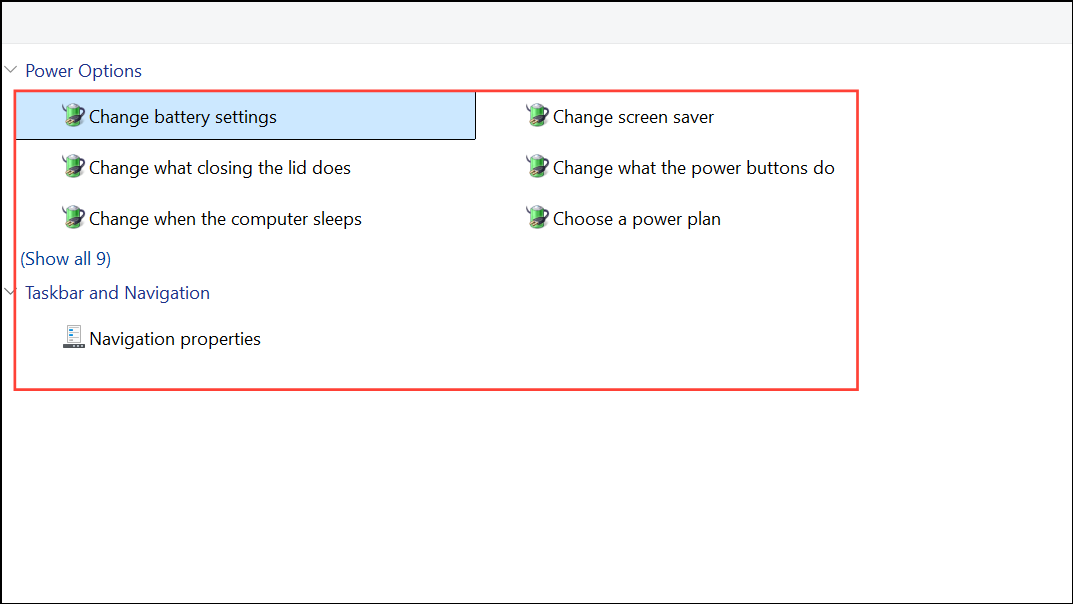Image resolution: width=1073 pixels, height=604 pixels.
Task: Collapse the Taskbar and Navigation chevron
Action: (11, 293)
